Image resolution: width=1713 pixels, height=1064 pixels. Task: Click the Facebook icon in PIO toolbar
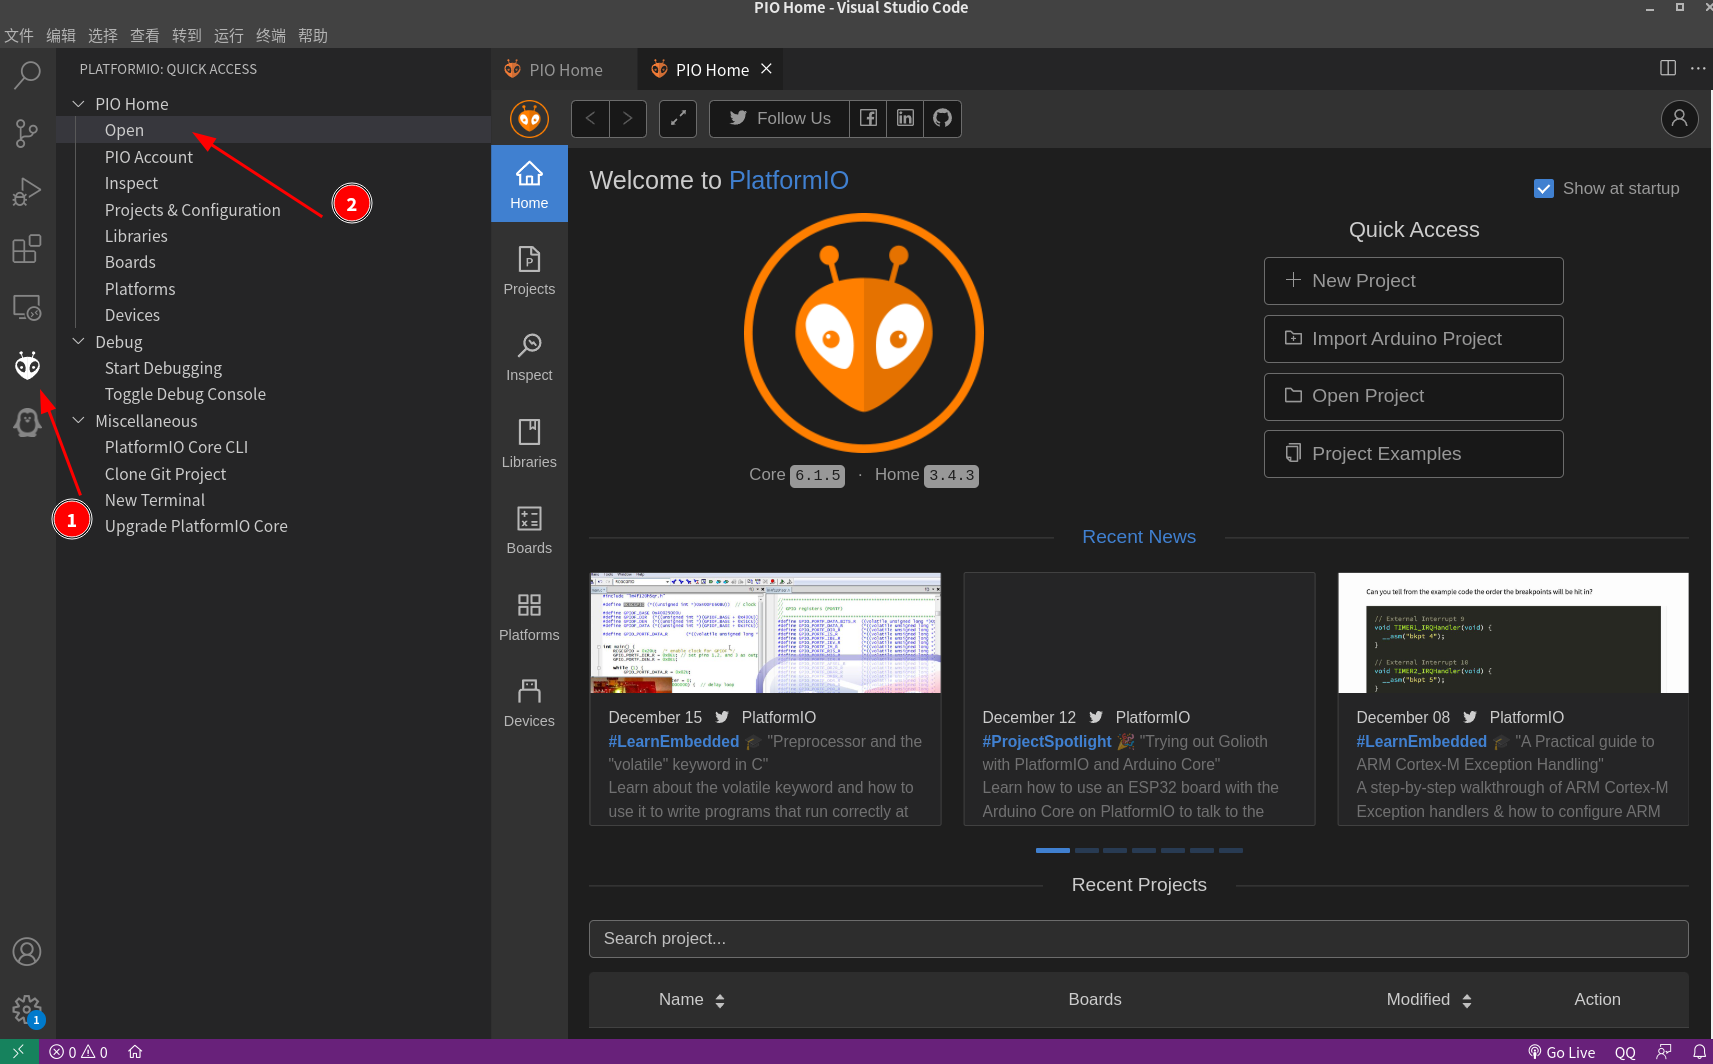868,118
